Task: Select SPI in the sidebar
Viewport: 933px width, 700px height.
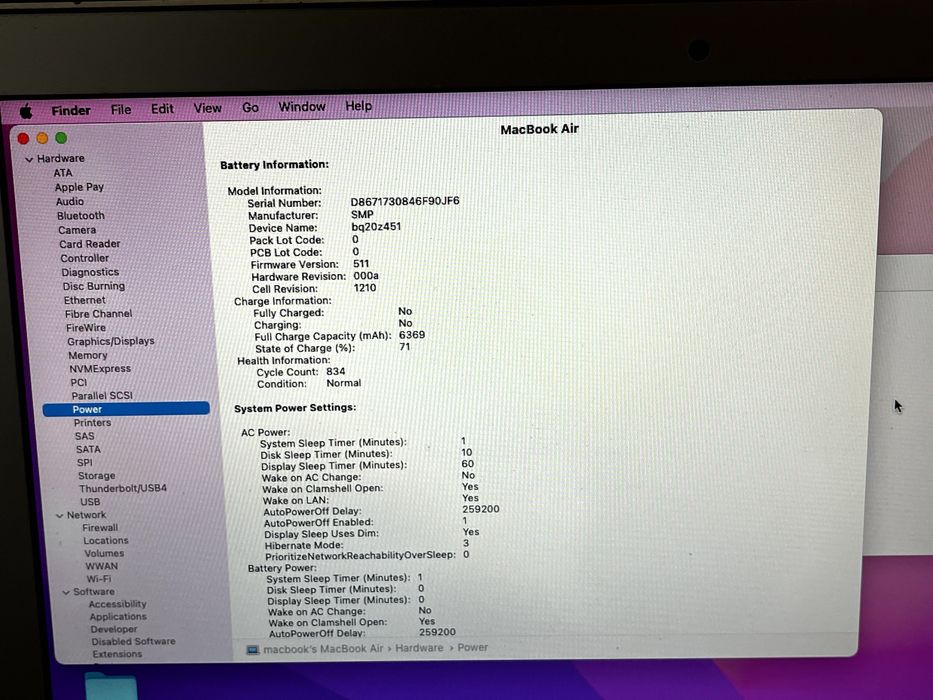Action: (x=84, y=462)
